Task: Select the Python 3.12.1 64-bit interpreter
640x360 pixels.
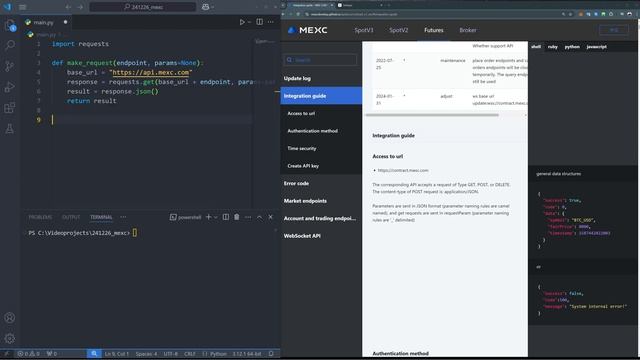Action: (247, 354)
